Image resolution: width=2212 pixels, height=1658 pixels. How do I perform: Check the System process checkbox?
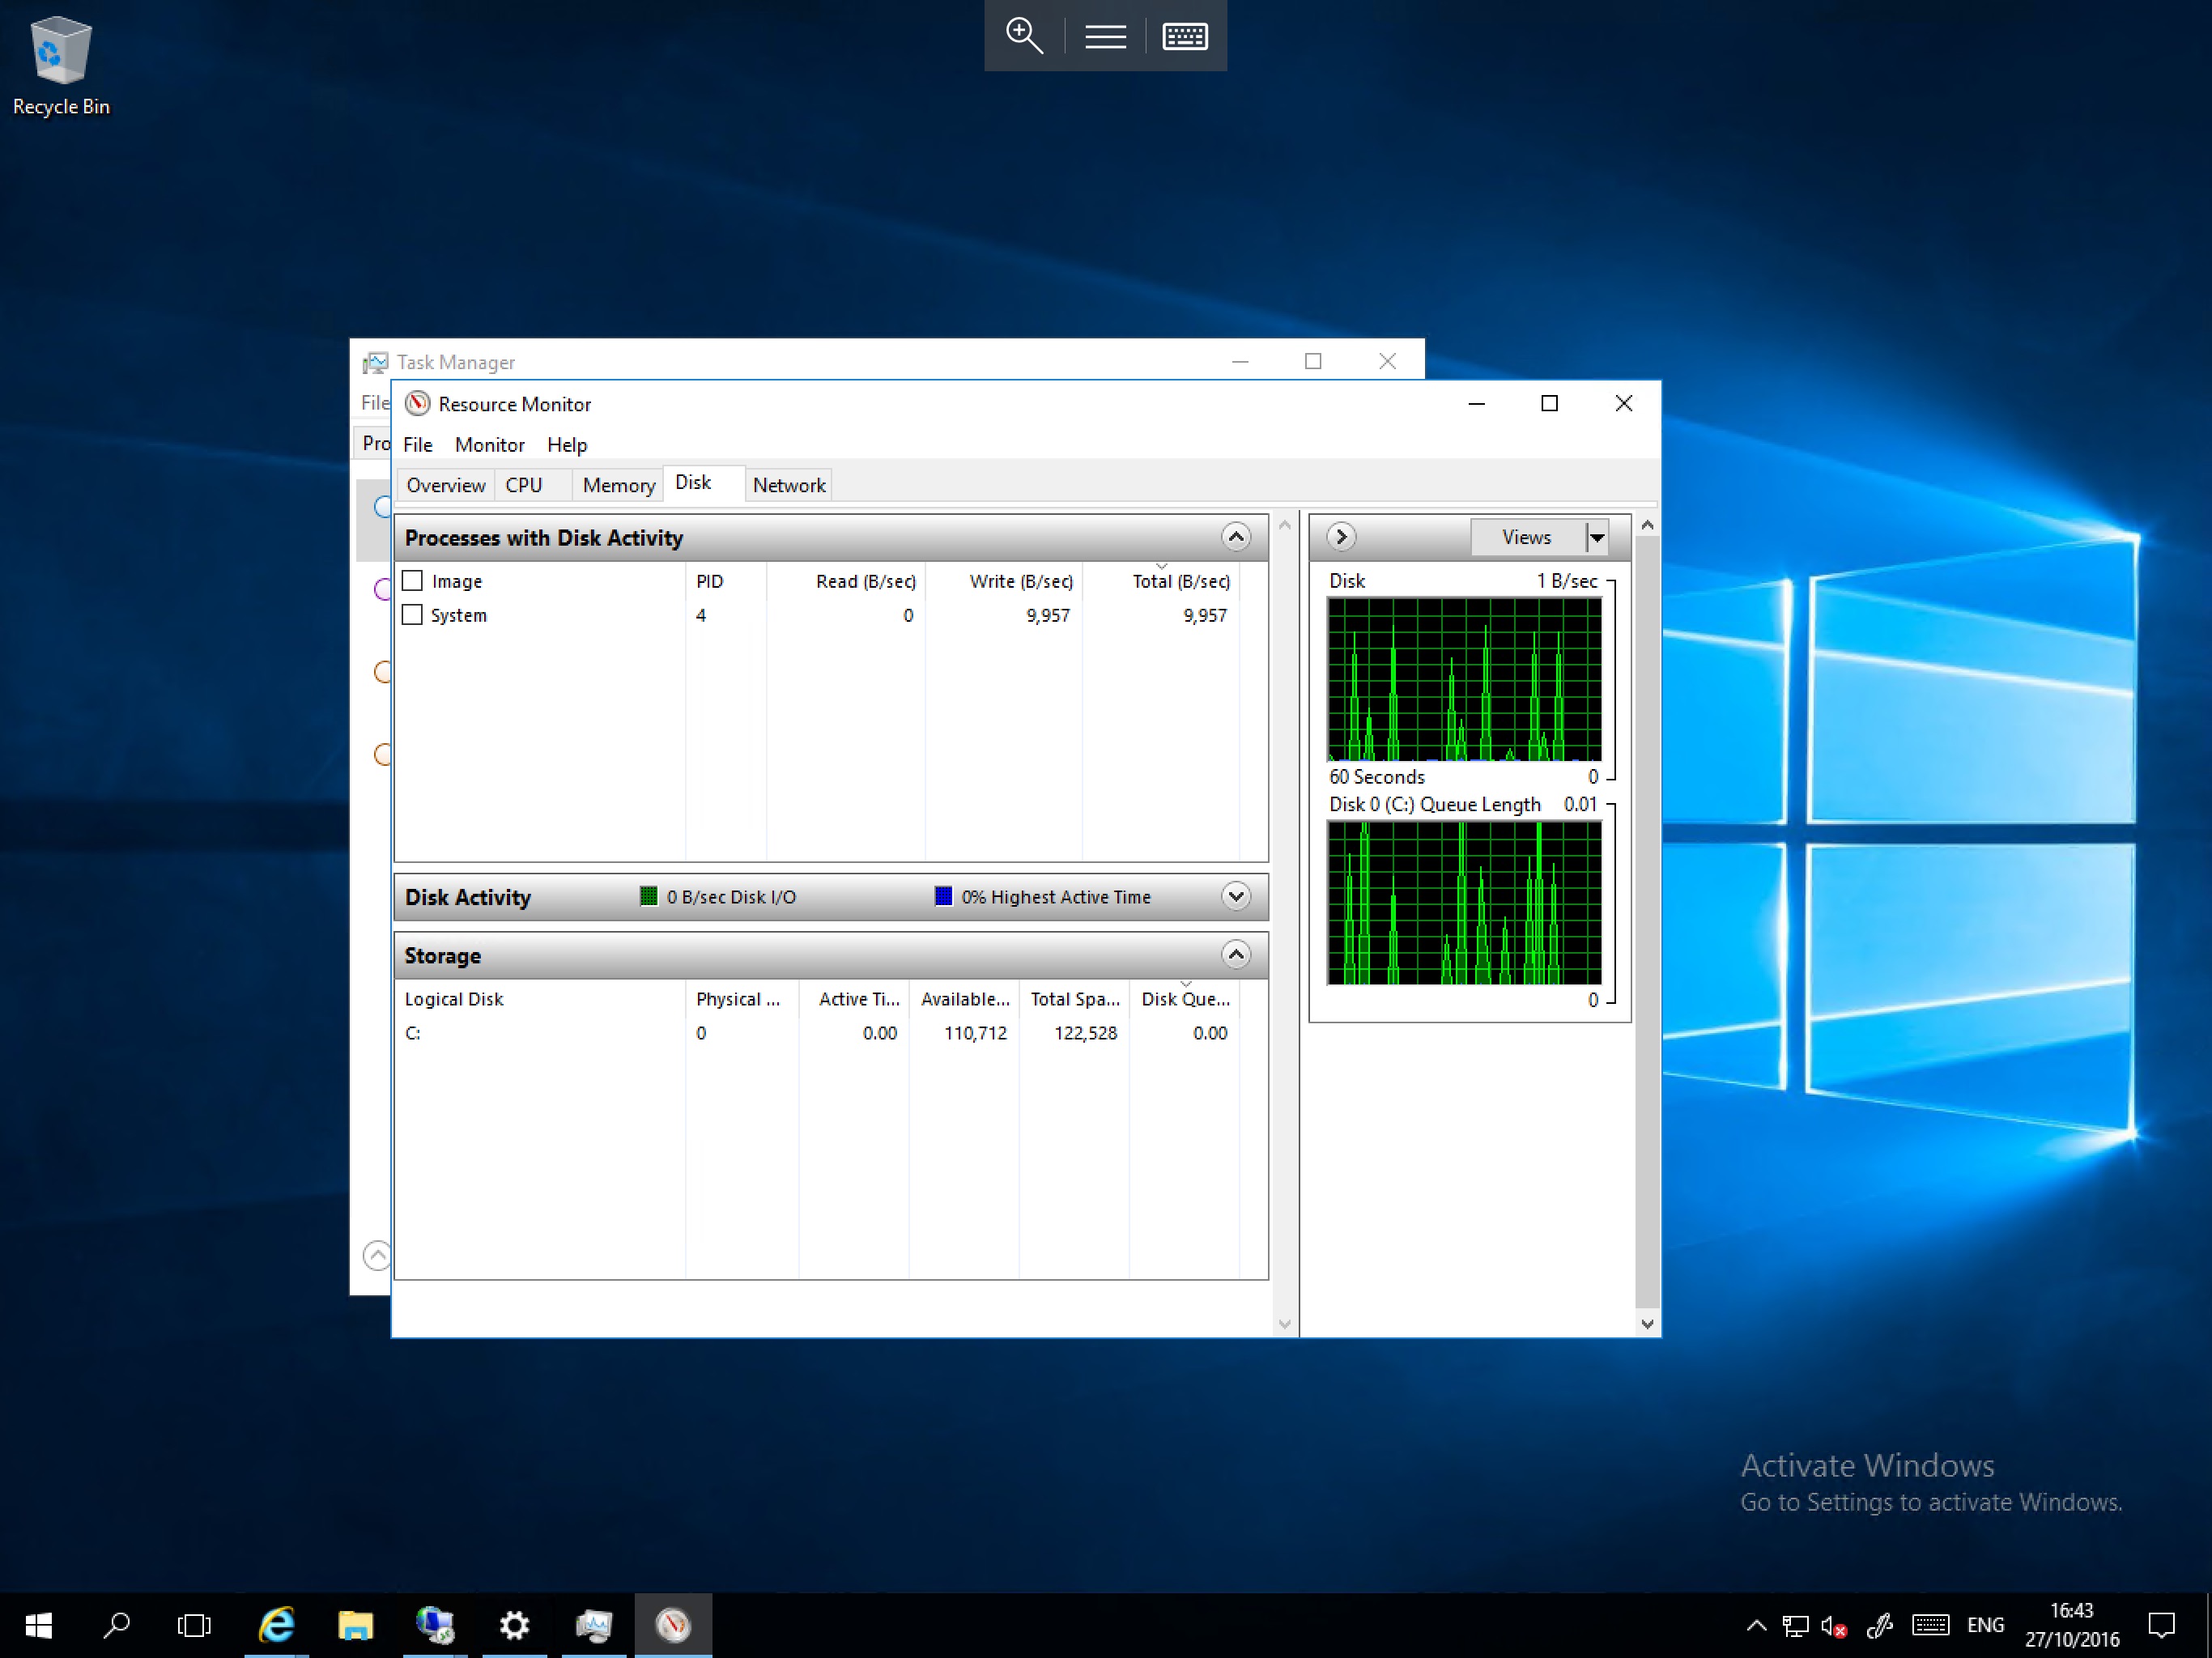click(x=413, y=614)
